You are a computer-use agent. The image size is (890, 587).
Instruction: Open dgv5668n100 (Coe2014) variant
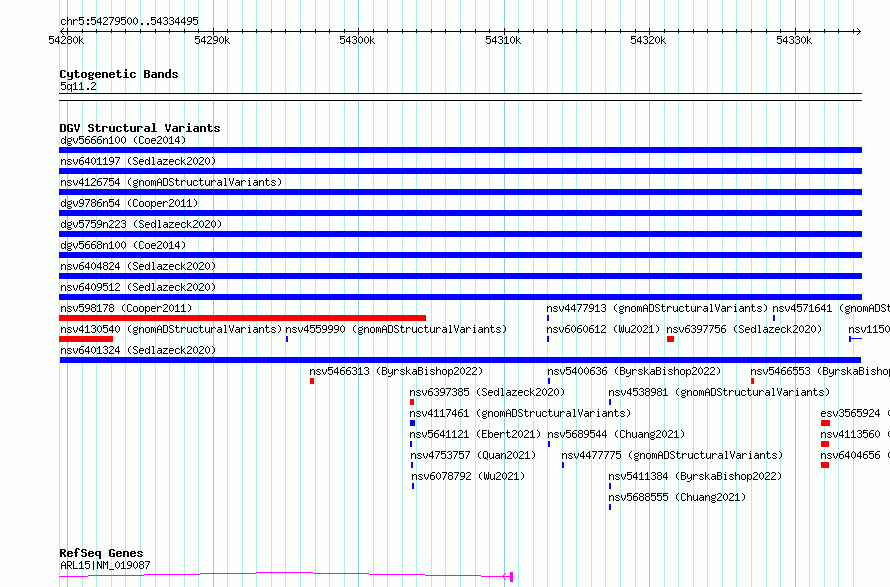[123, 245]
